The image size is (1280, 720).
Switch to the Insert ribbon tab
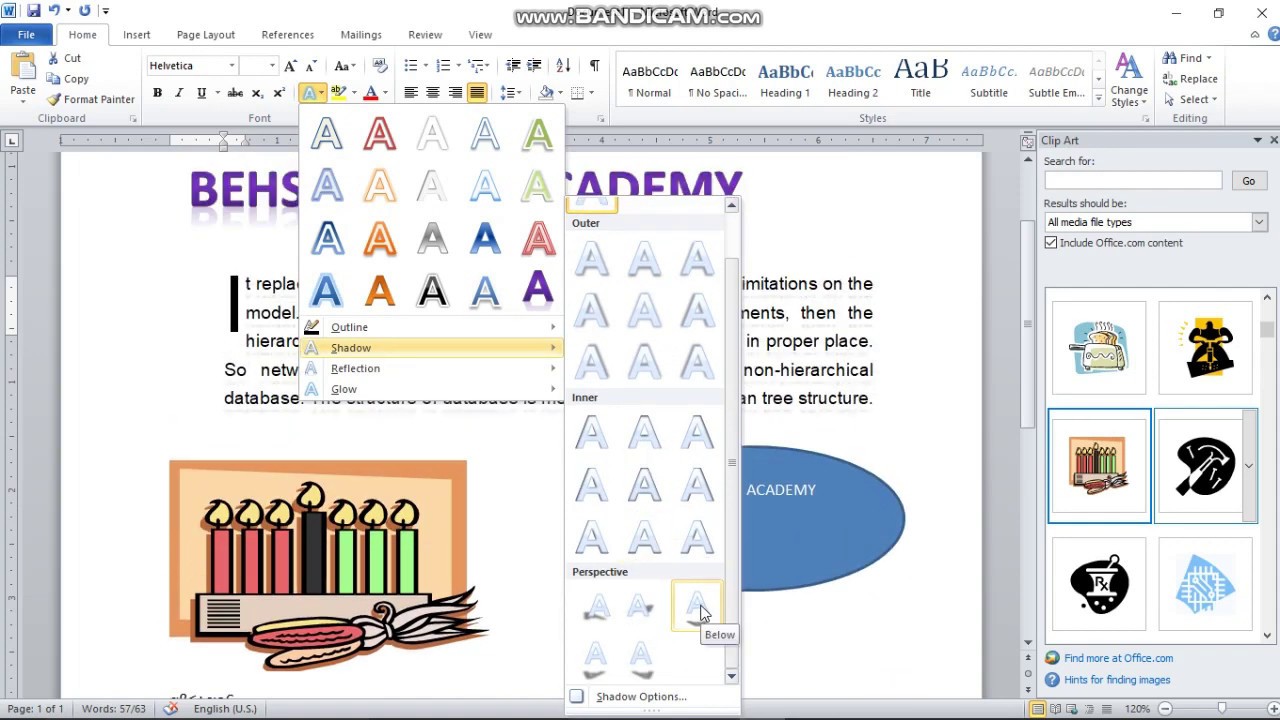click(x=137, y=35)
